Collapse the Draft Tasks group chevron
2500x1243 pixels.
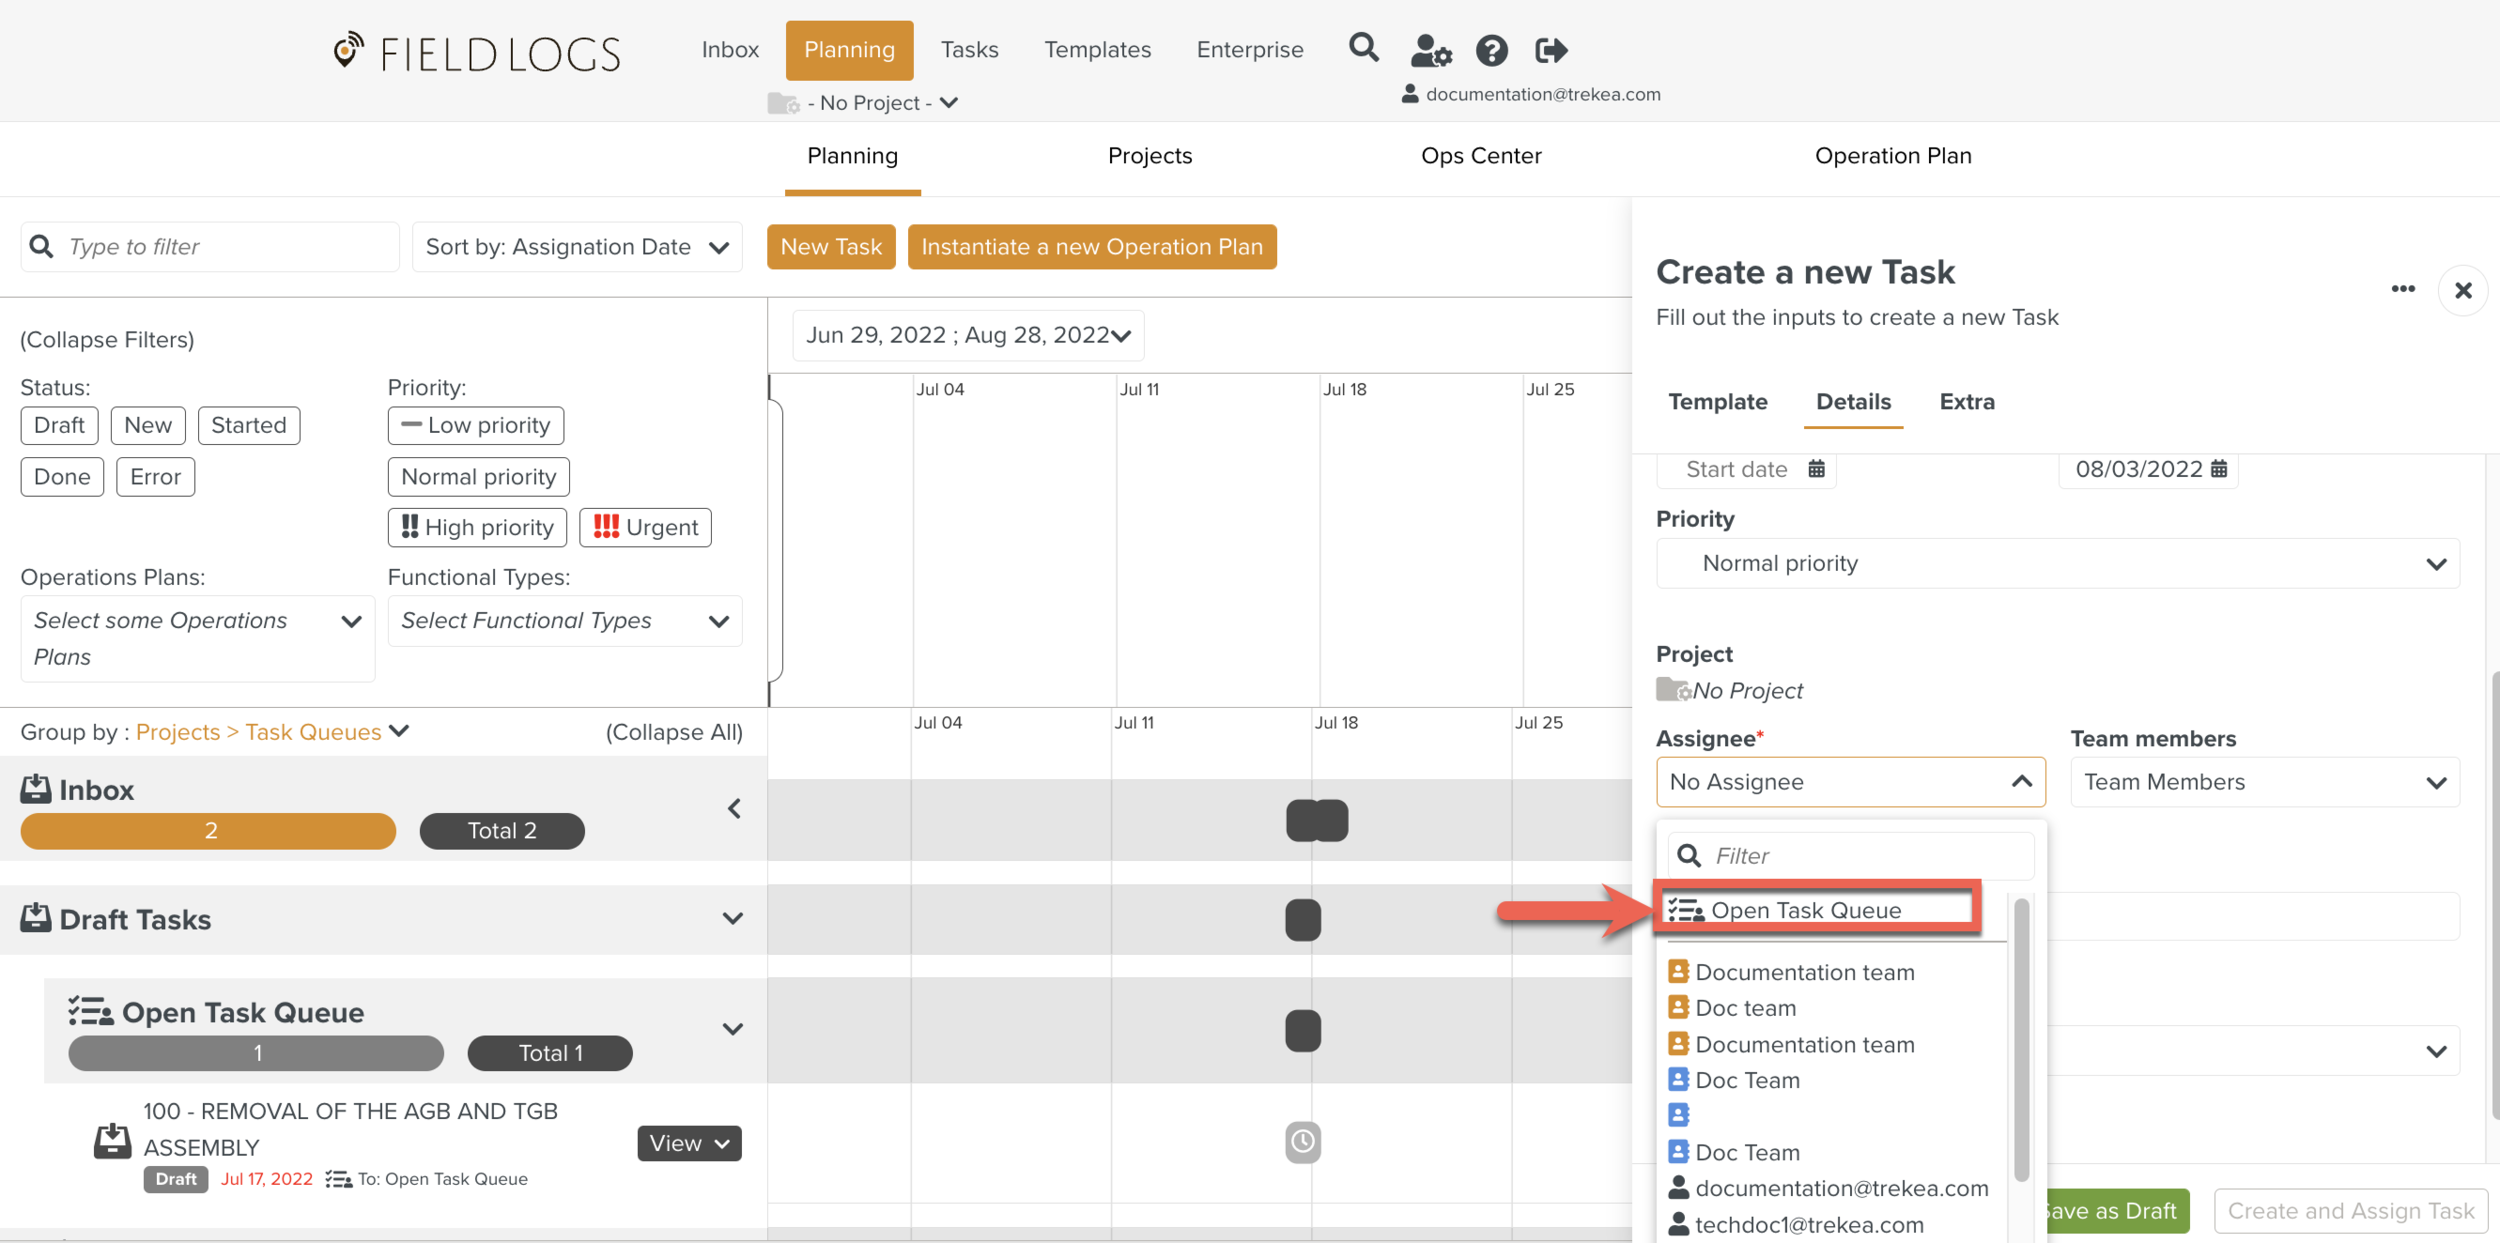(x=733, y=918)
